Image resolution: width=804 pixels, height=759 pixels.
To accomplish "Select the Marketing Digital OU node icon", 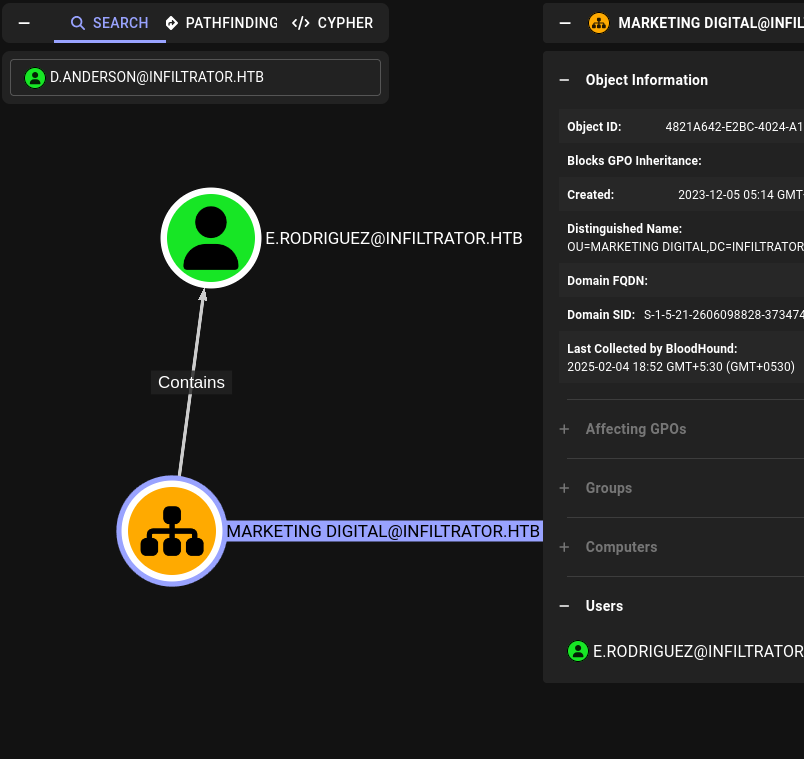I will [171, 531].
